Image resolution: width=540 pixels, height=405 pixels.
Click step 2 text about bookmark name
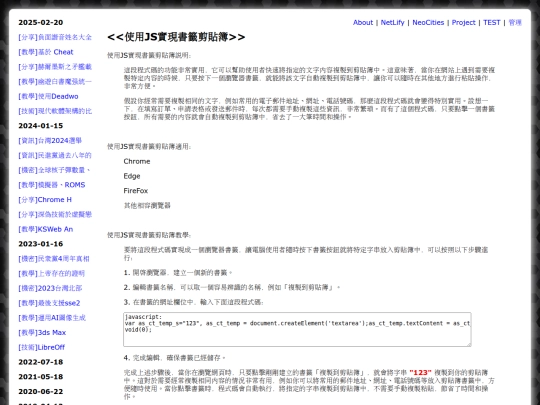click(x=232, y=288)
